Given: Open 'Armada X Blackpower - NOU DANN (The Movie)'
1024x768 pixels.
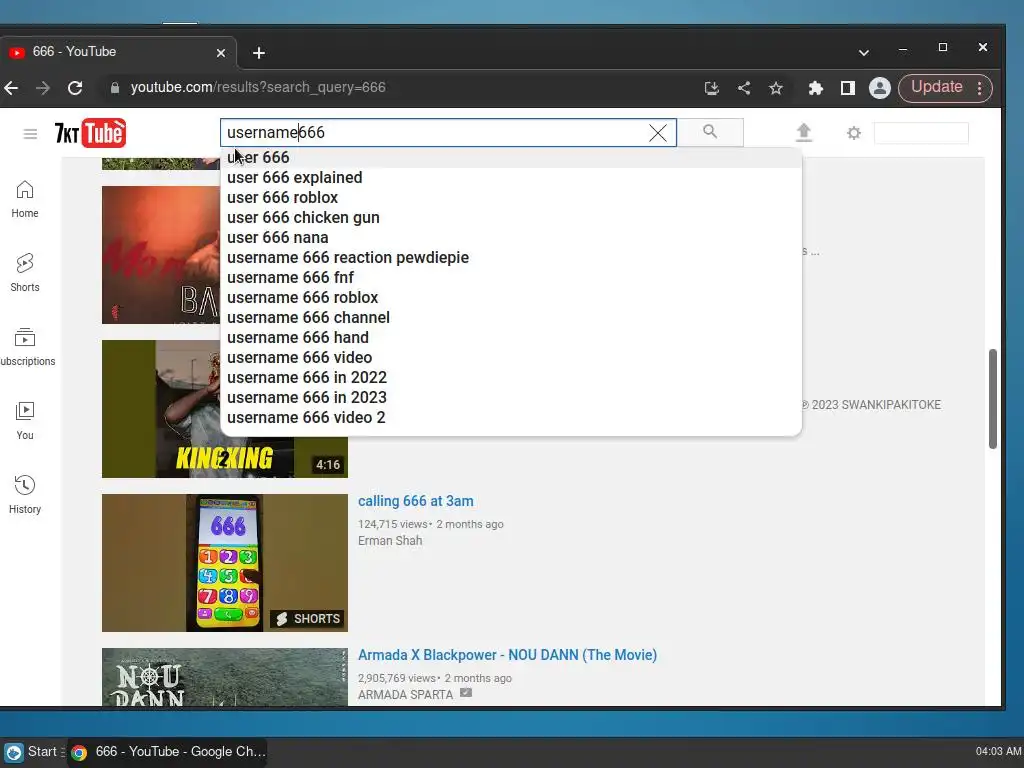Looking at the screenshot, I should tap(507, 655).
